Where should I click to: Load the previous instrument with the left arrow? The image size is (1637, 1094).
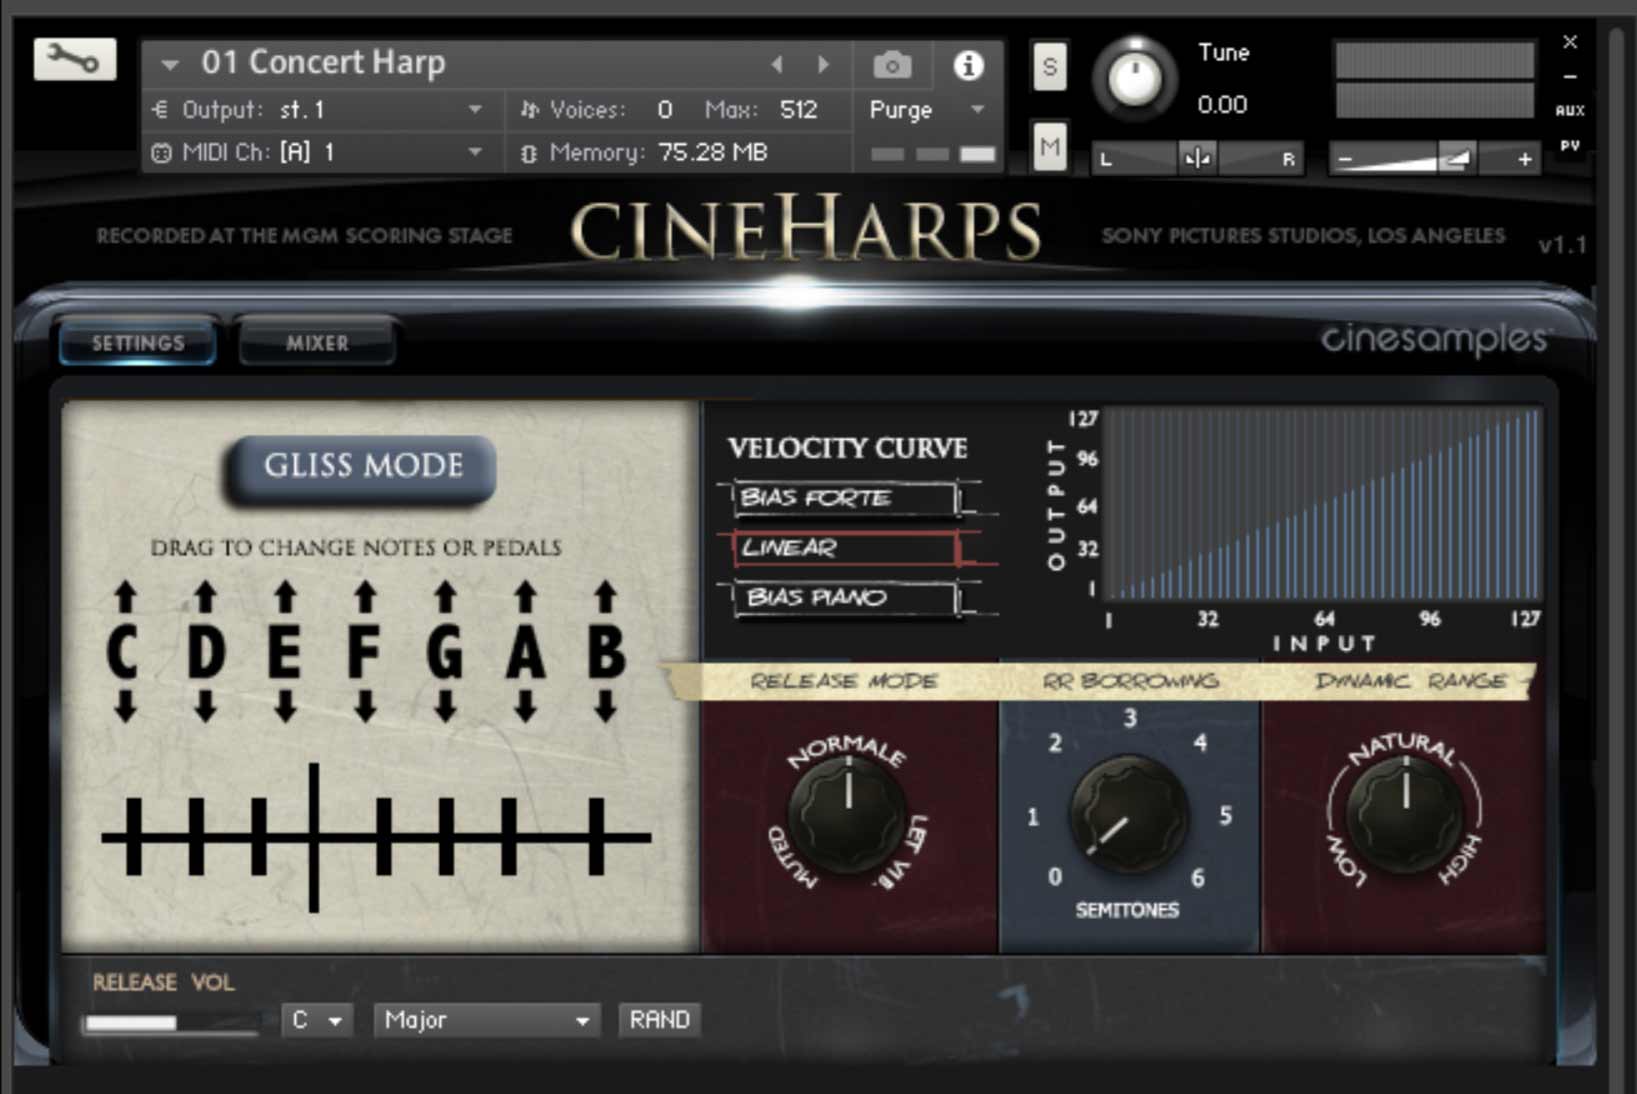click(777, 64)
